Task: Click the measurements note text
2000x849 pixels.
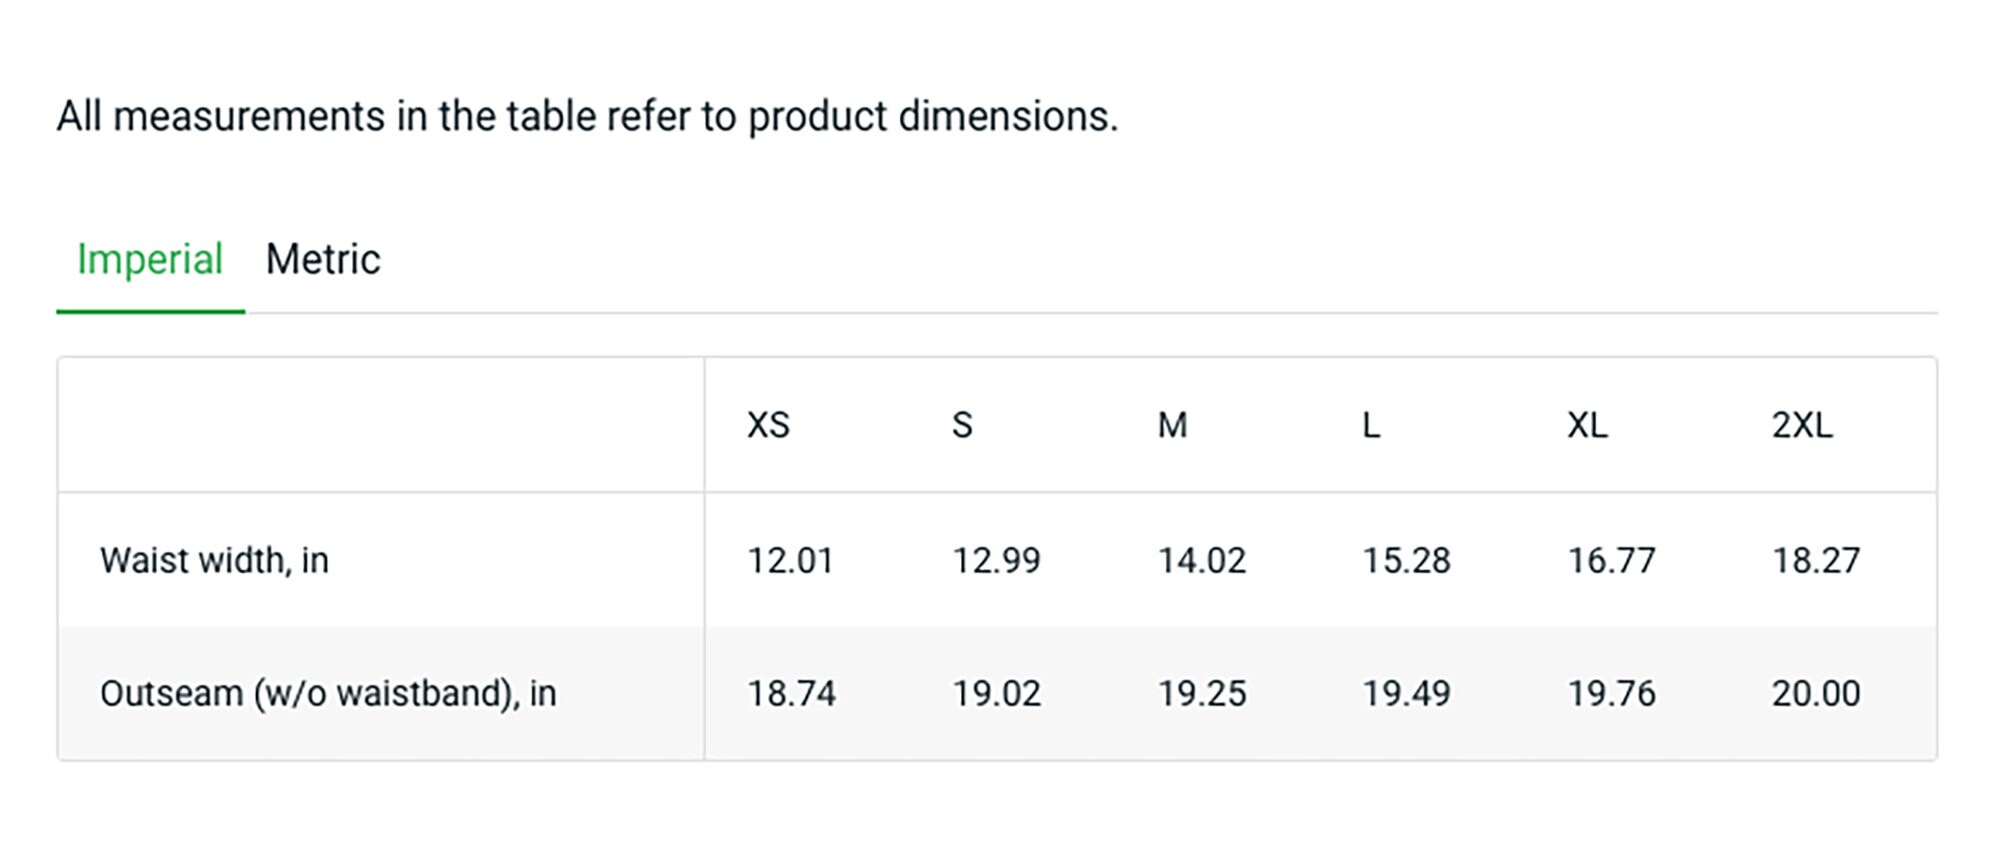Action: 587,116
